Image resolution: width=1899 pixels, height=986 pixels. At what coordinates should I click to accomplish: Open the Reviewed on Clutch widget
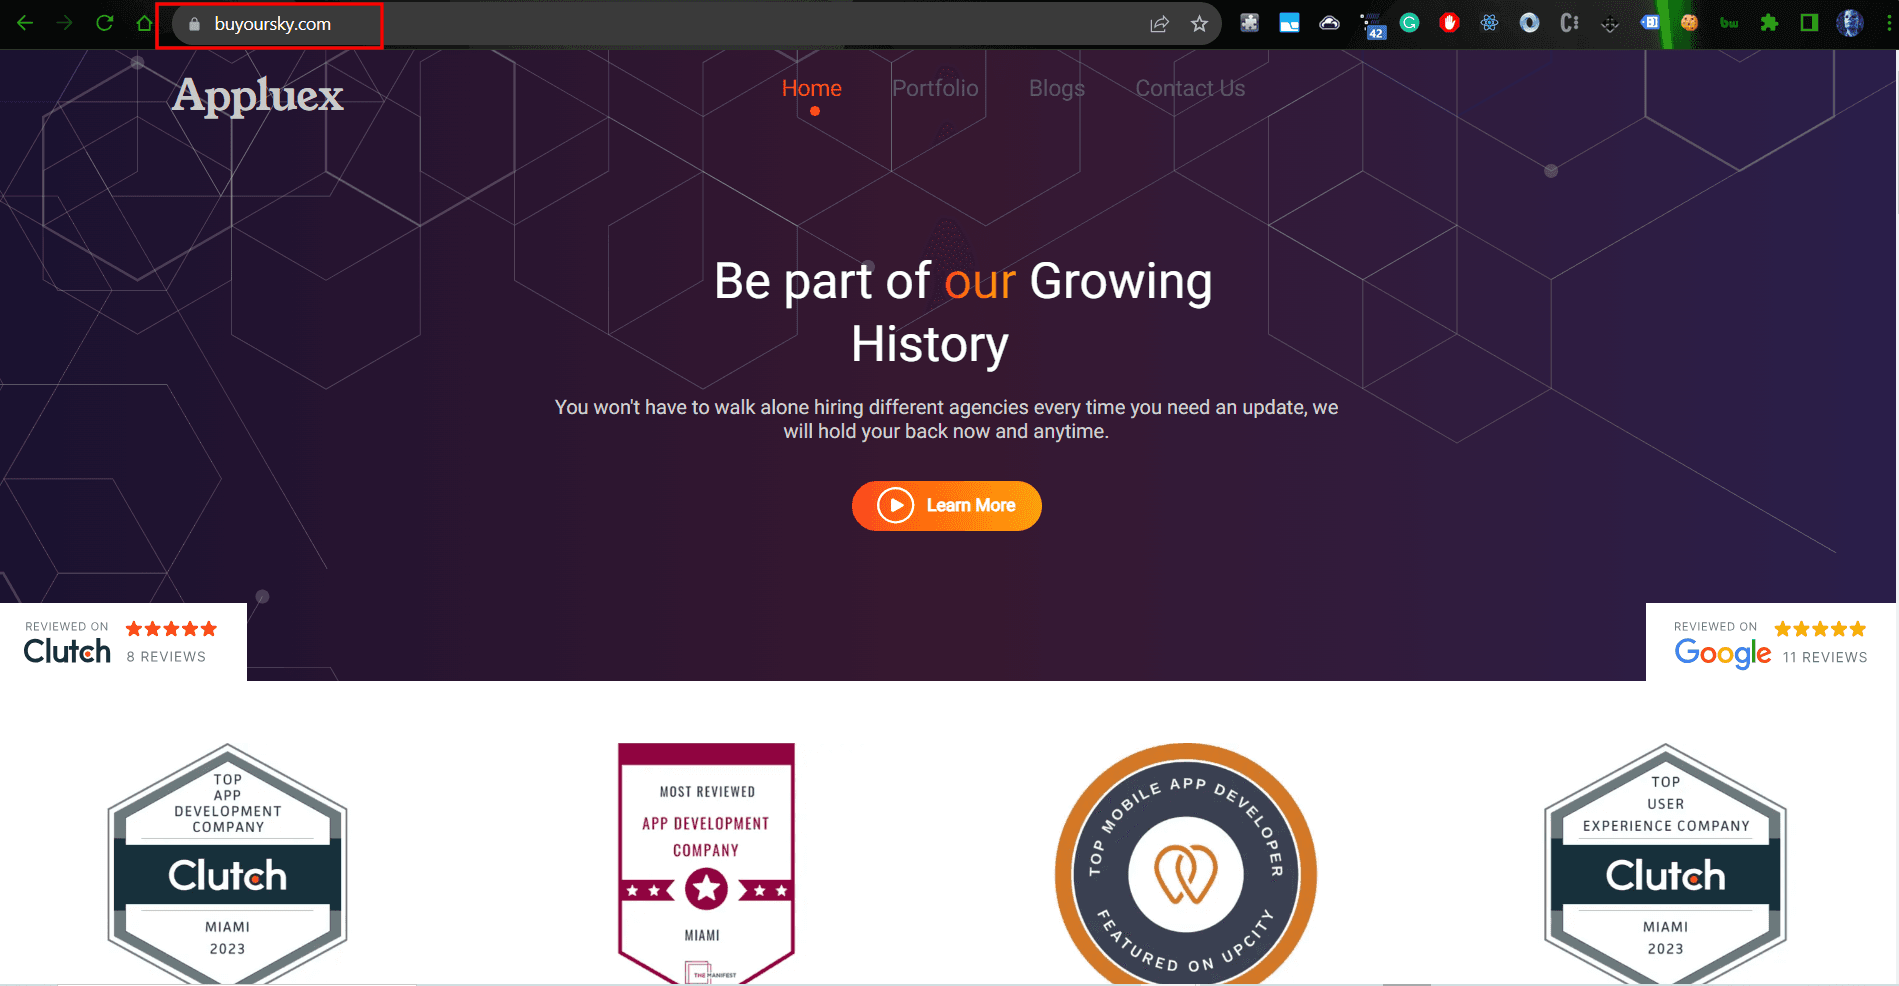coord(123,642)
